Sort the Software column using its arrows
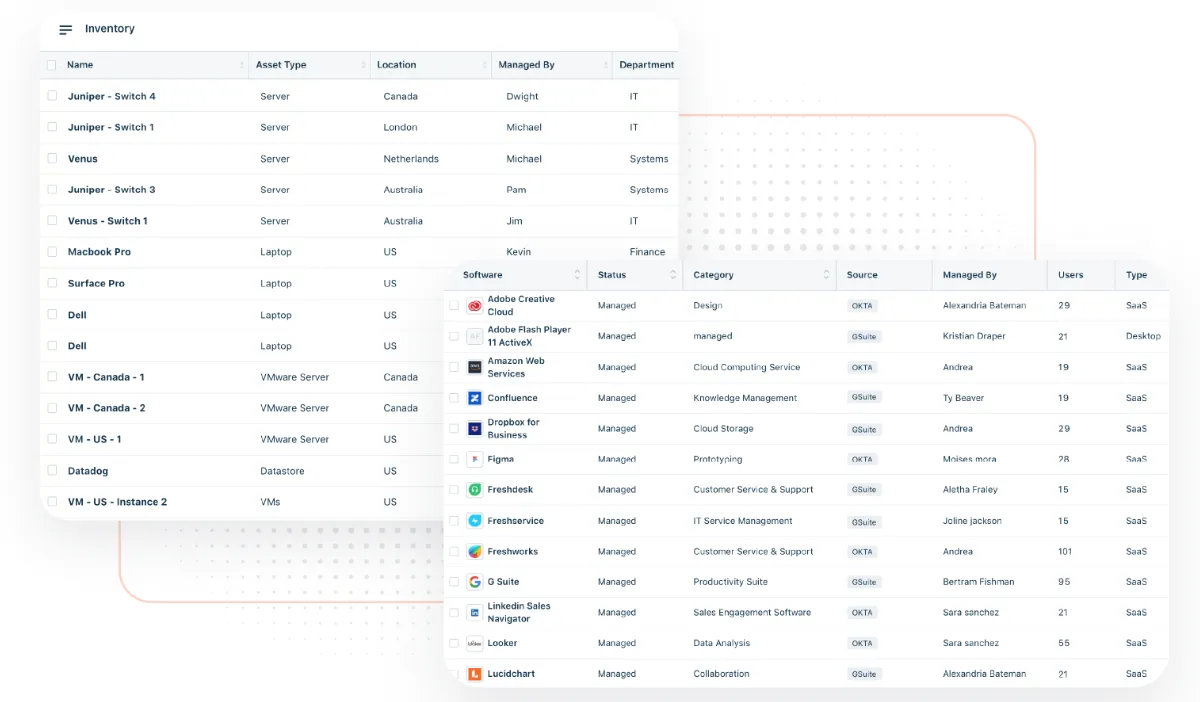 point(577,275)
